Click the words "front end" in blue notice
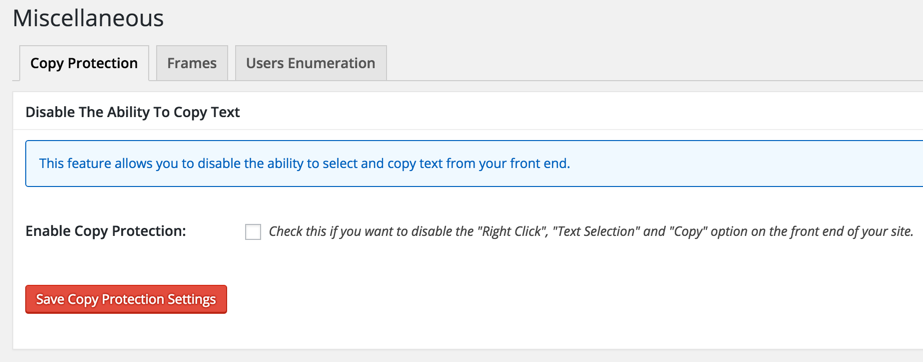This screenshot has width=923, height=362. point(539,163)
